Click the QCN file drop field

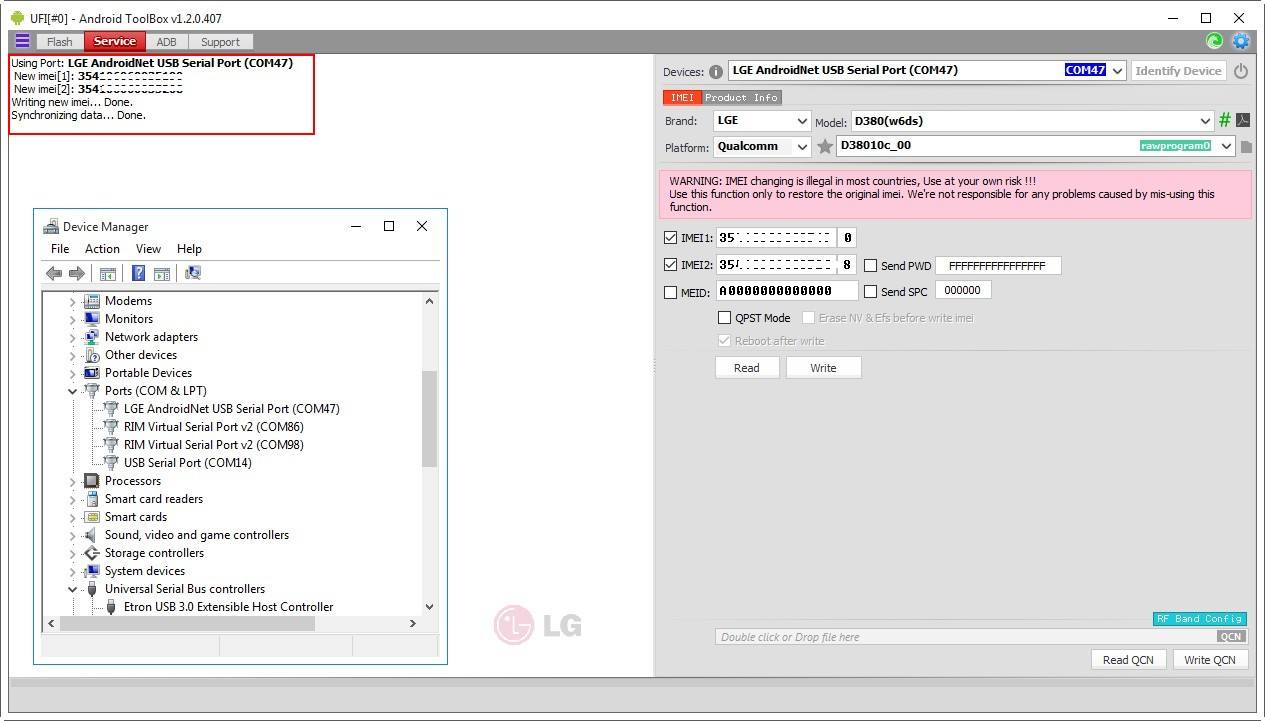981,637
